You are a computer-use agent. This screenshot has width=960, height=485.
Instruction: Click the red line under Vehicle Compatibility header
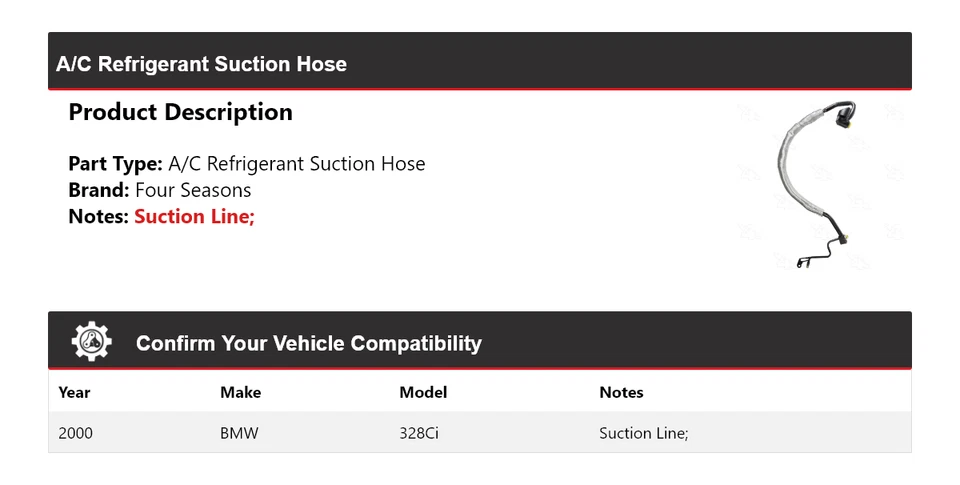pos(480,369)
